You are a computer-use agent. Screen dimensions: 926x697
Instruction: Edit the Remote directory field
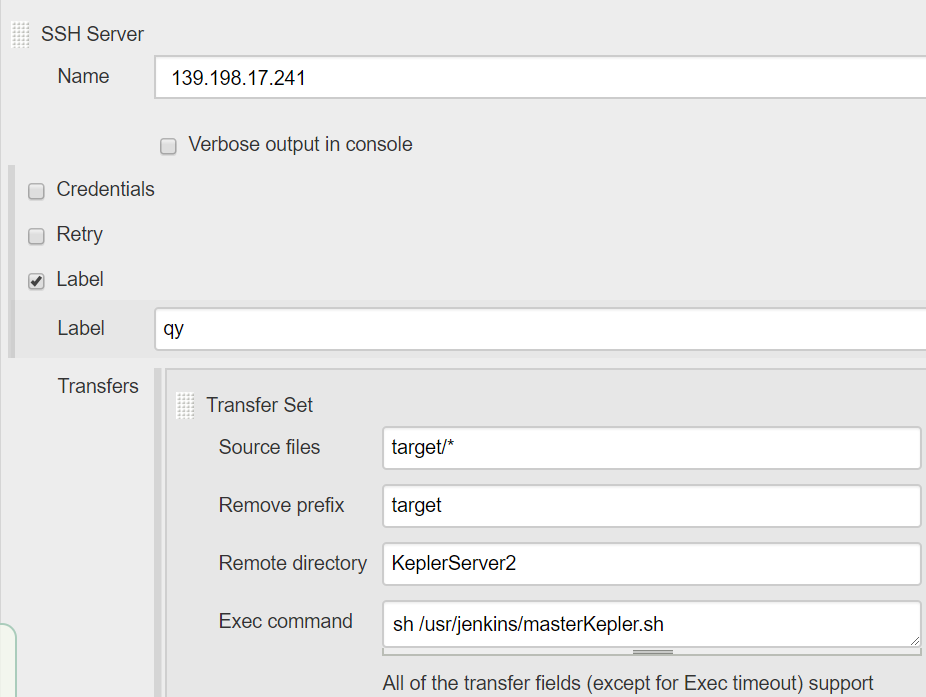pyautogui.click(x=651, y=564)
